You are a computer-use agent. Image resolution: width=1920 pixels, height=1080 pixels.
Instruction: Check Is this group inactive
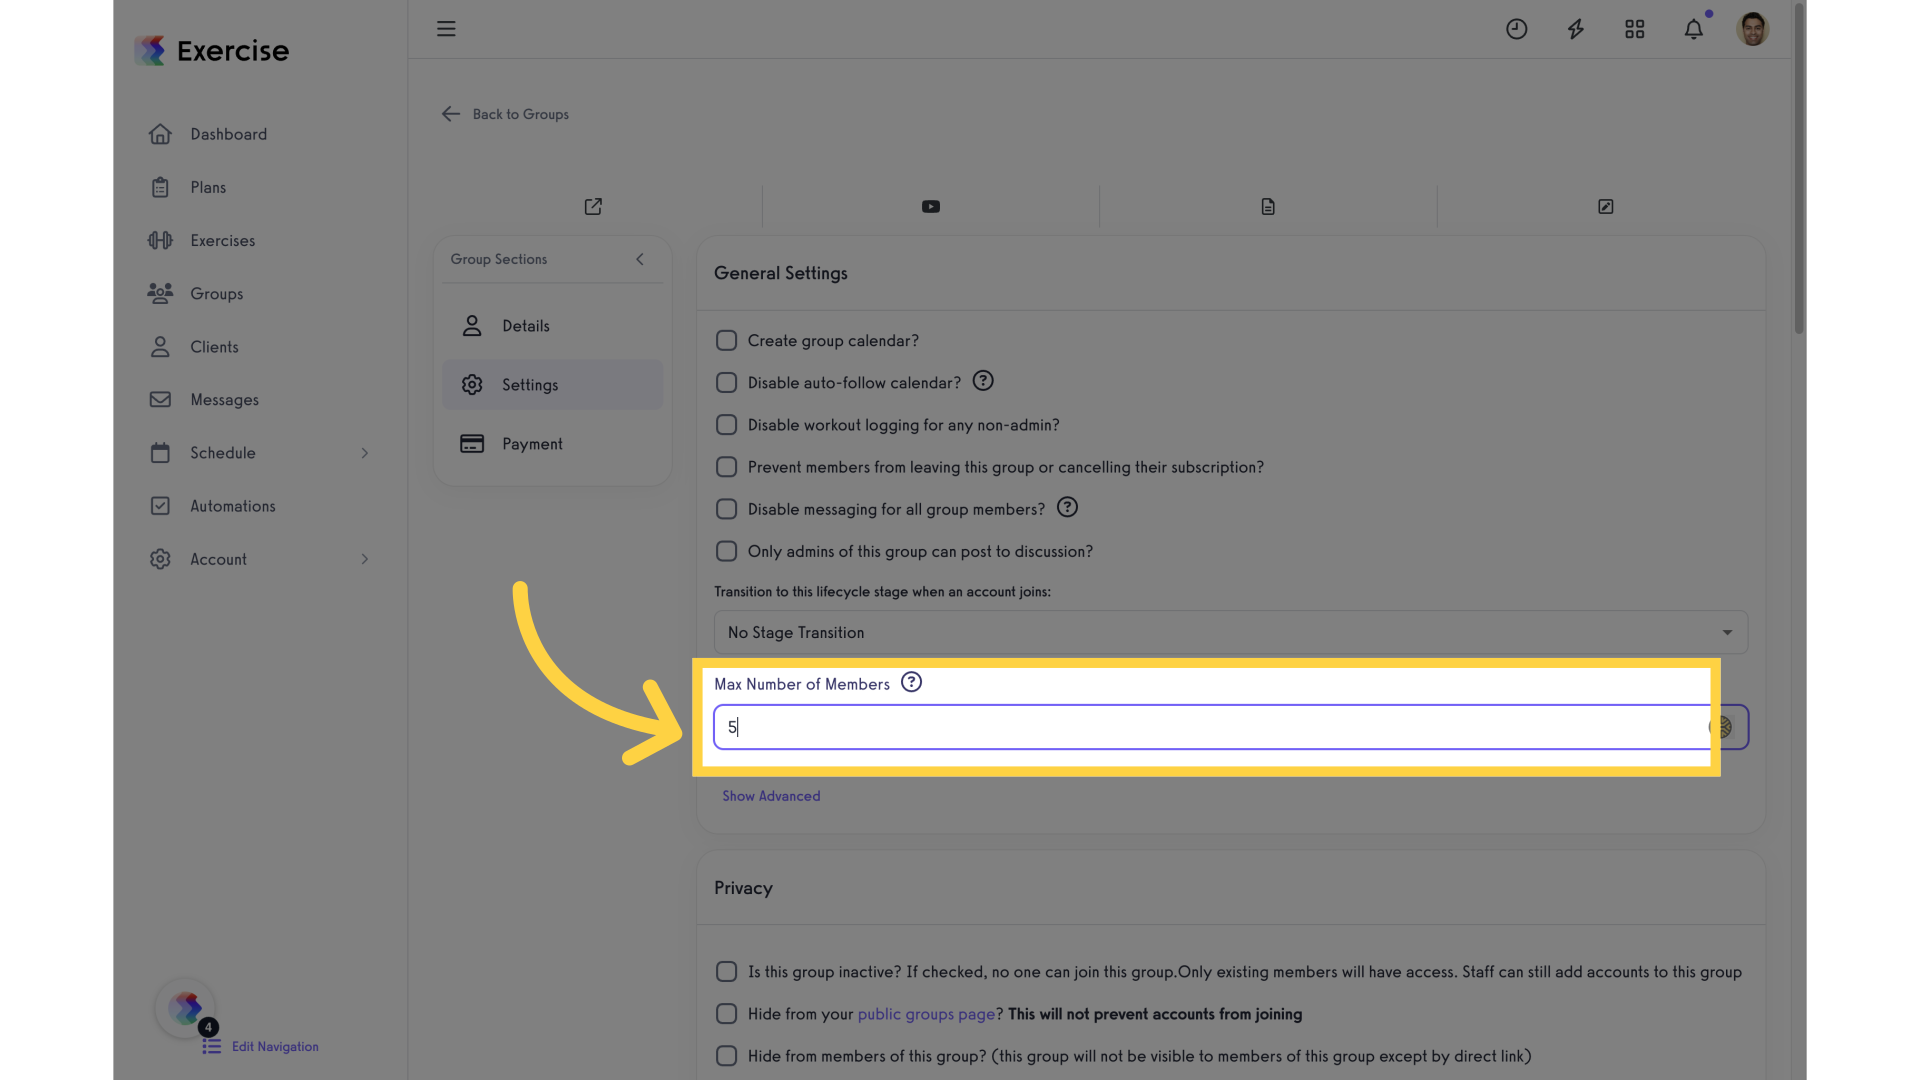(727, 972)
